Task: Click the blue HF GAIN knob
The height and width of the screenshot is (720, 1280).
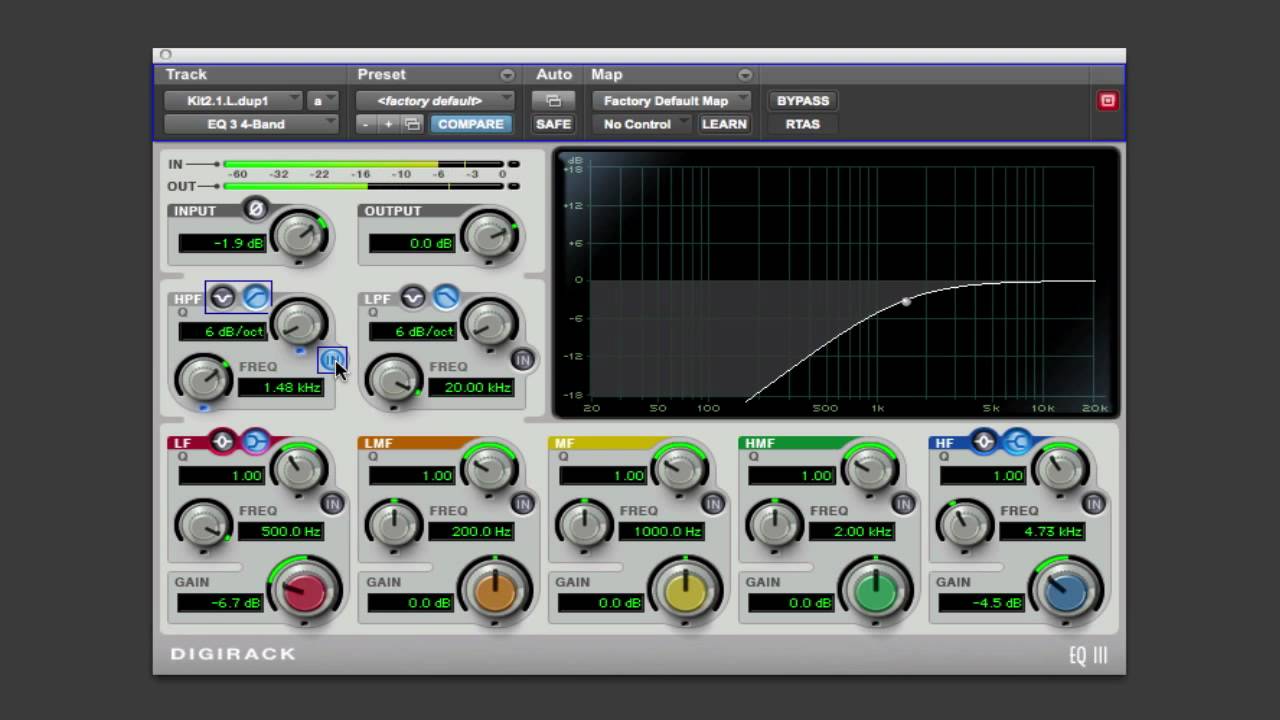Action: point(1065,590)
